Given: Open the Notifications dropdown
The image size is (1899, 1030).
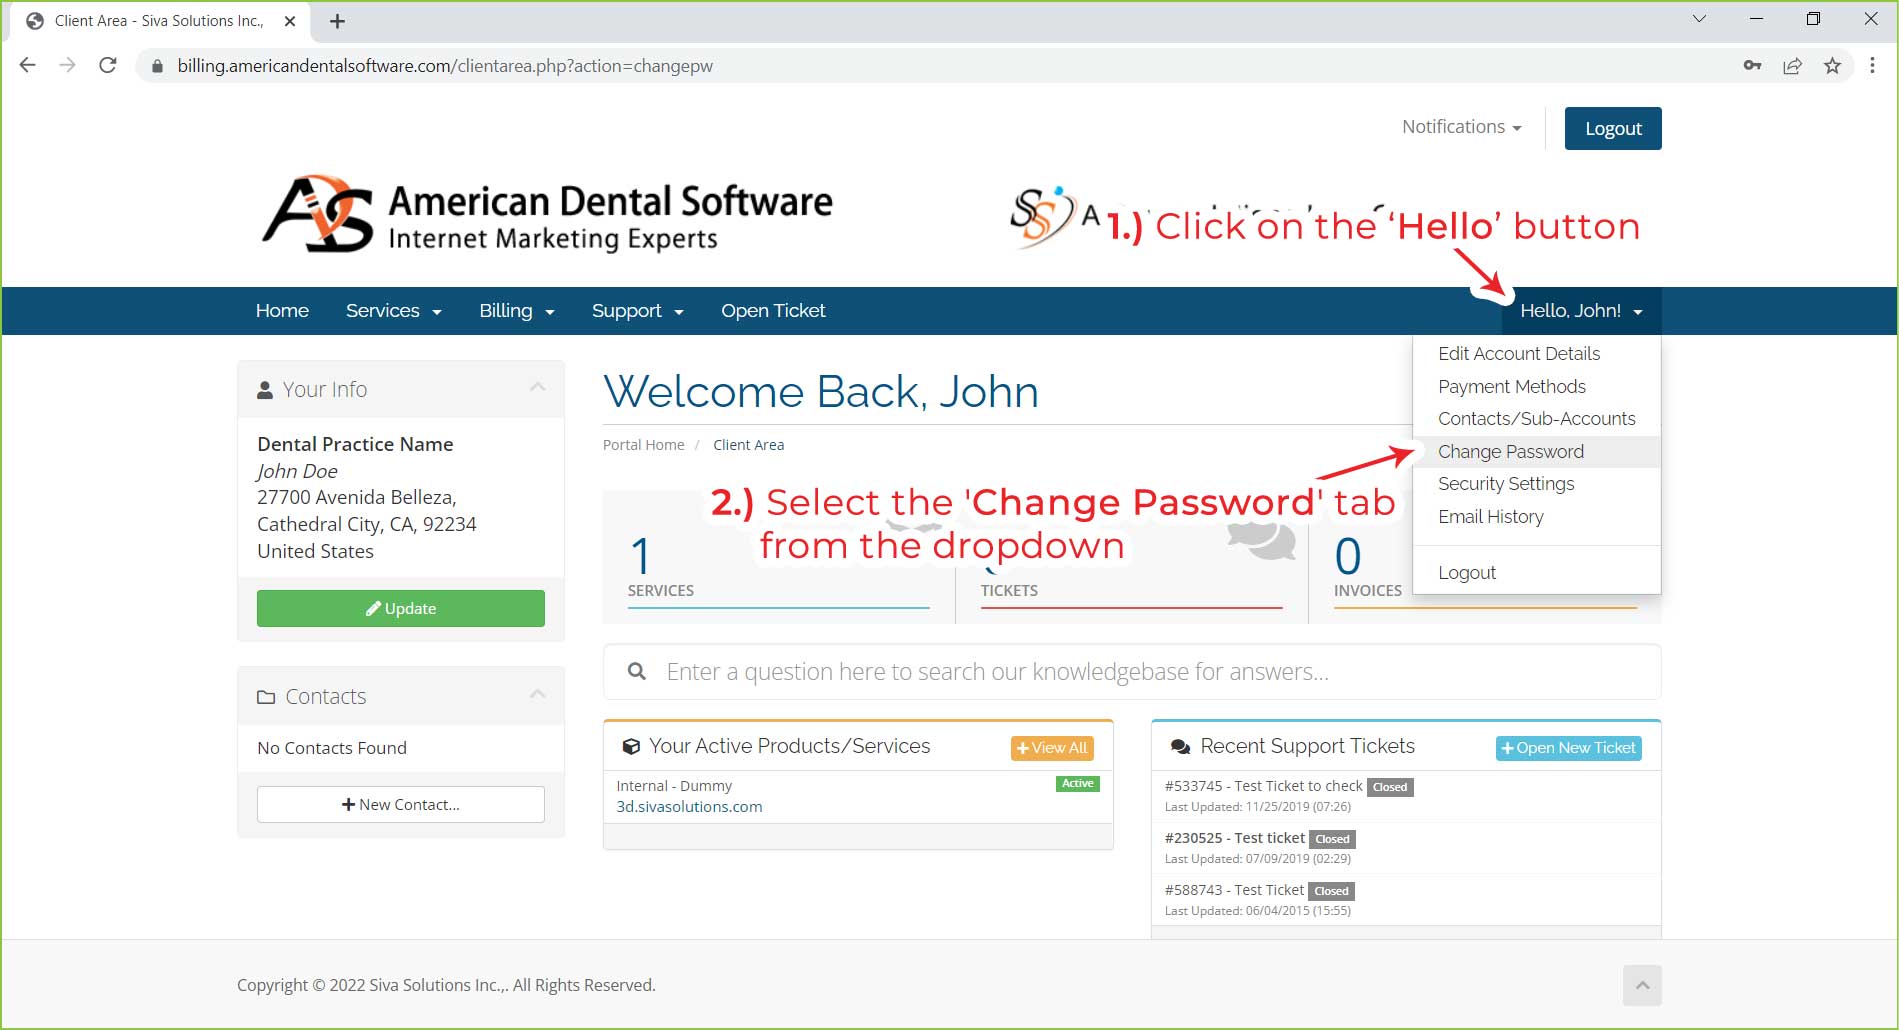Looking at the screenshot, I should [x=1461, y=127].
